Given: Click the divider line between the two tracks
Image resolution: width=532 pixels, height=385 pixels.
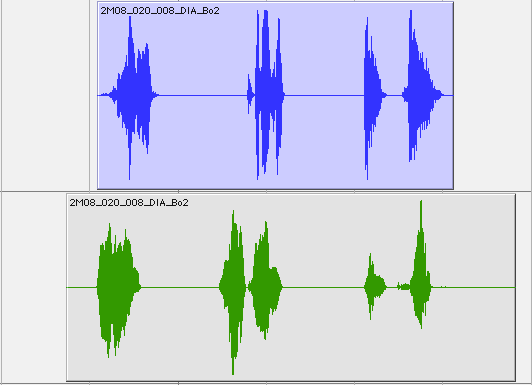Looking at the screenshot, I should (x=266, y=191).
